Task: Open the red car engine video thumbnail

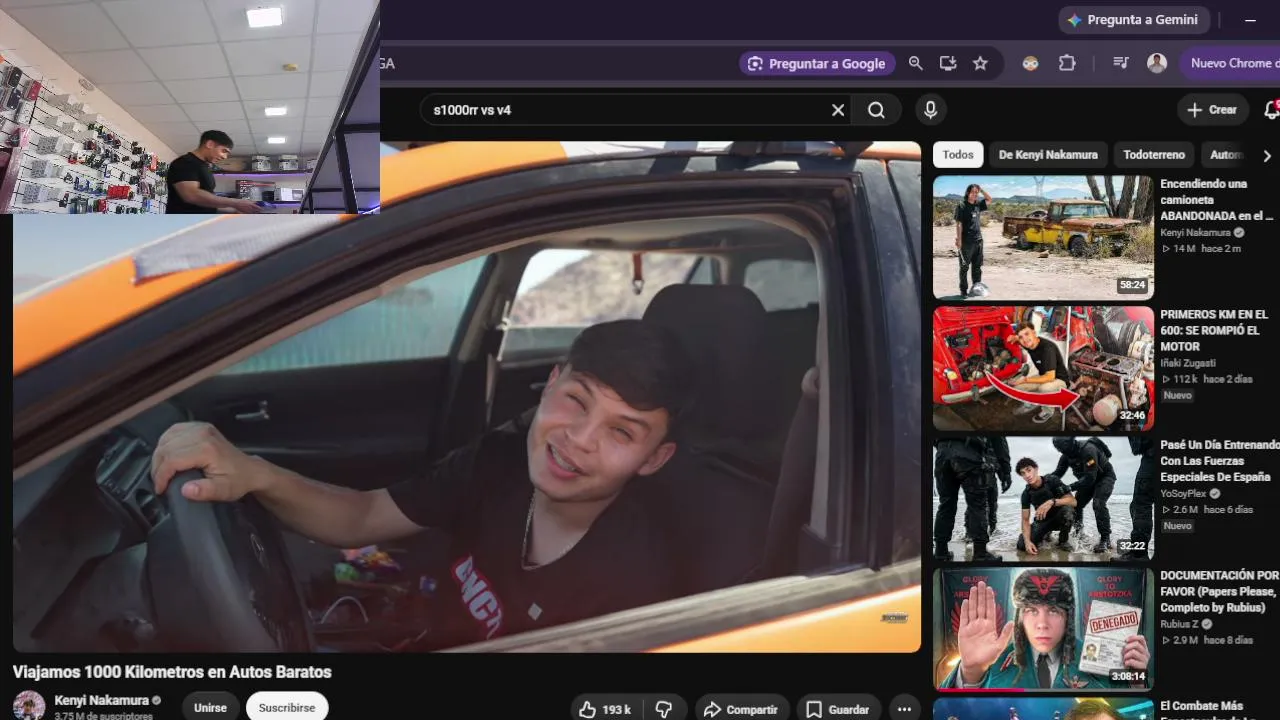Action: (x=1043, y=368)
